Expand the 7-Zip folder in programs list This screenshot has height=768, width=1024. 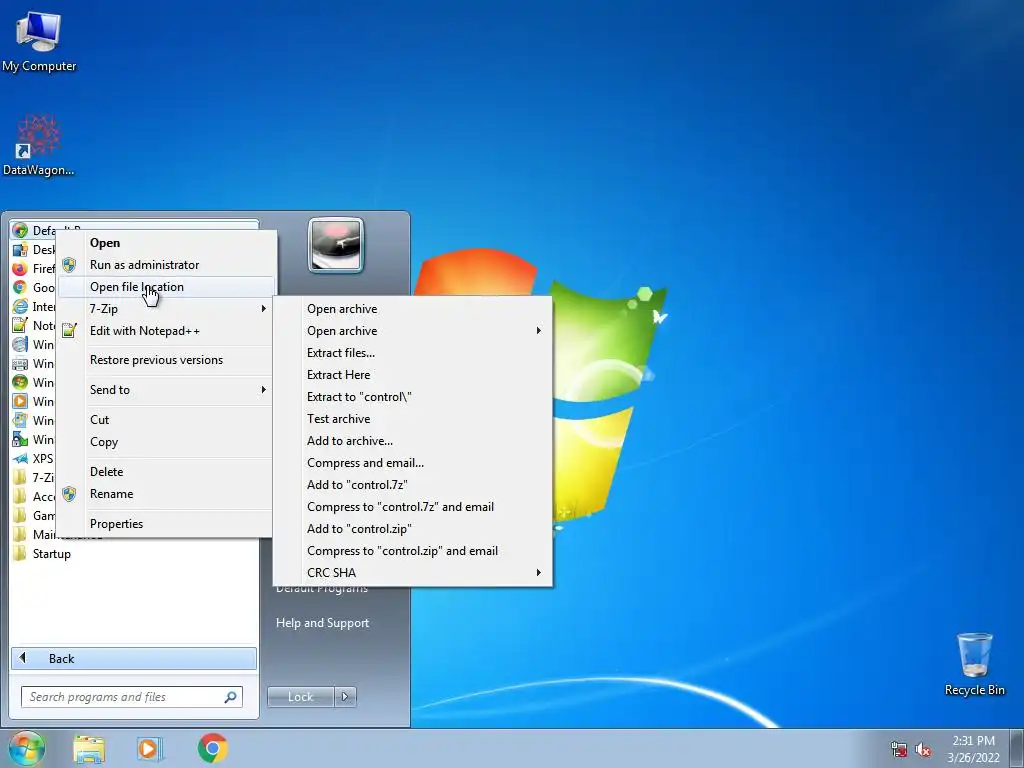33,477
